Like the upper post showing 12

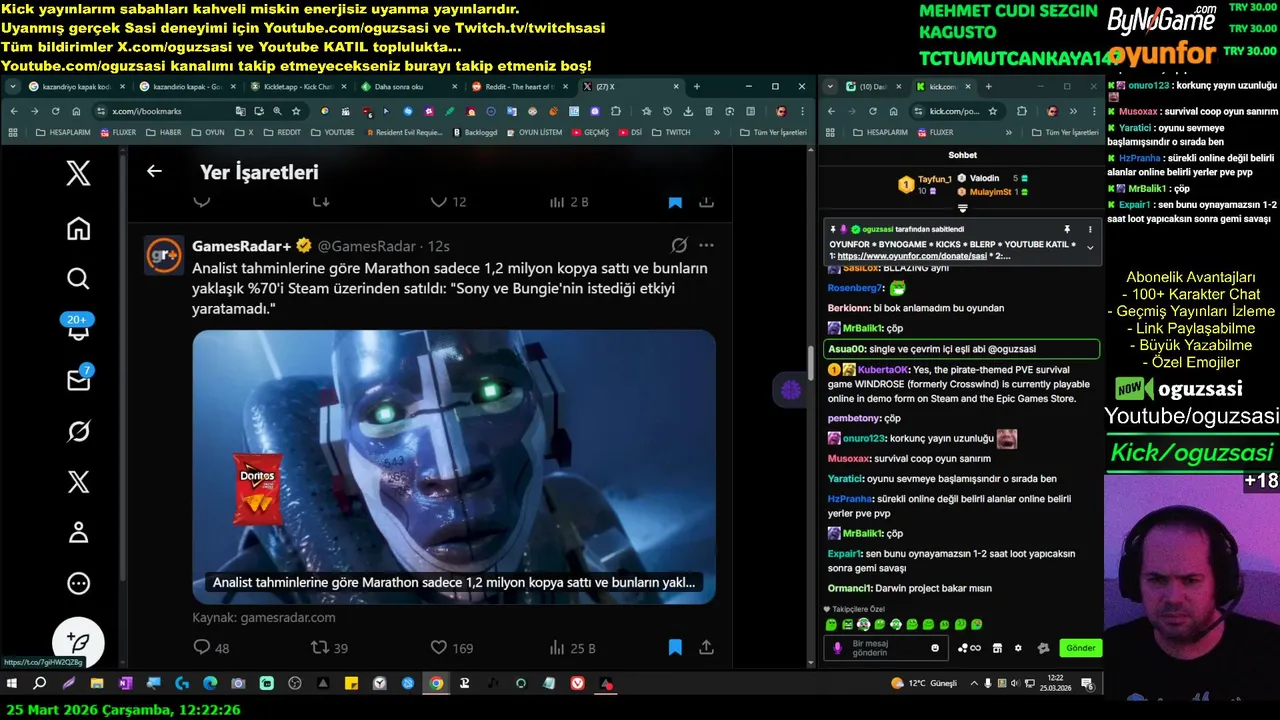448,202
